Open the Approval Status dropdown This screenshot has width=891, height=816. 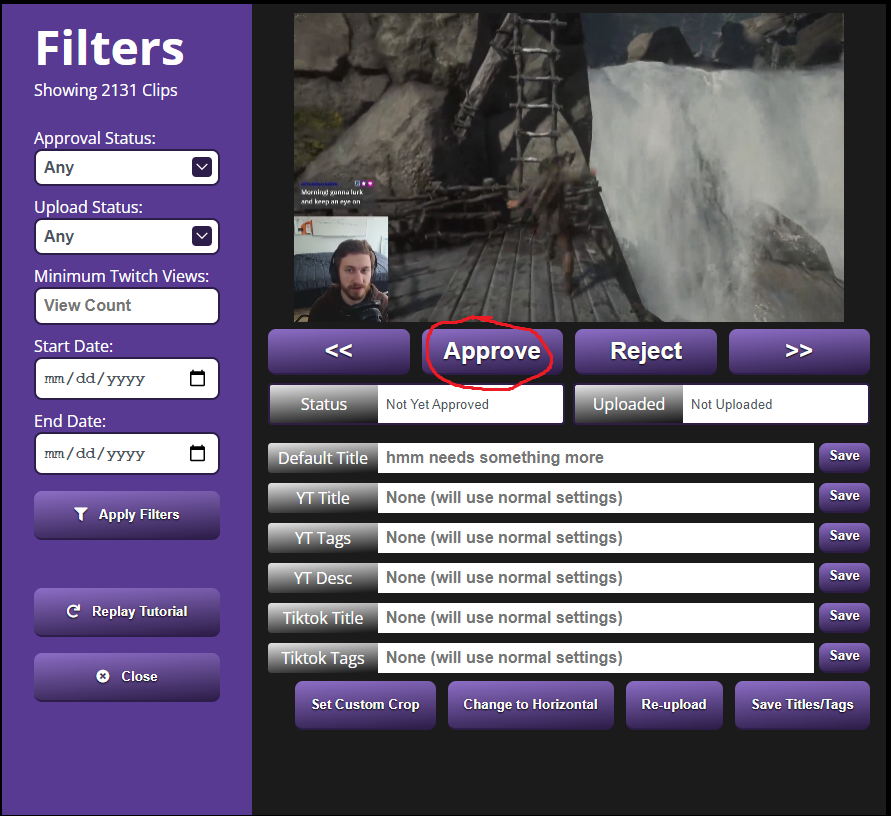click(127, 168)
